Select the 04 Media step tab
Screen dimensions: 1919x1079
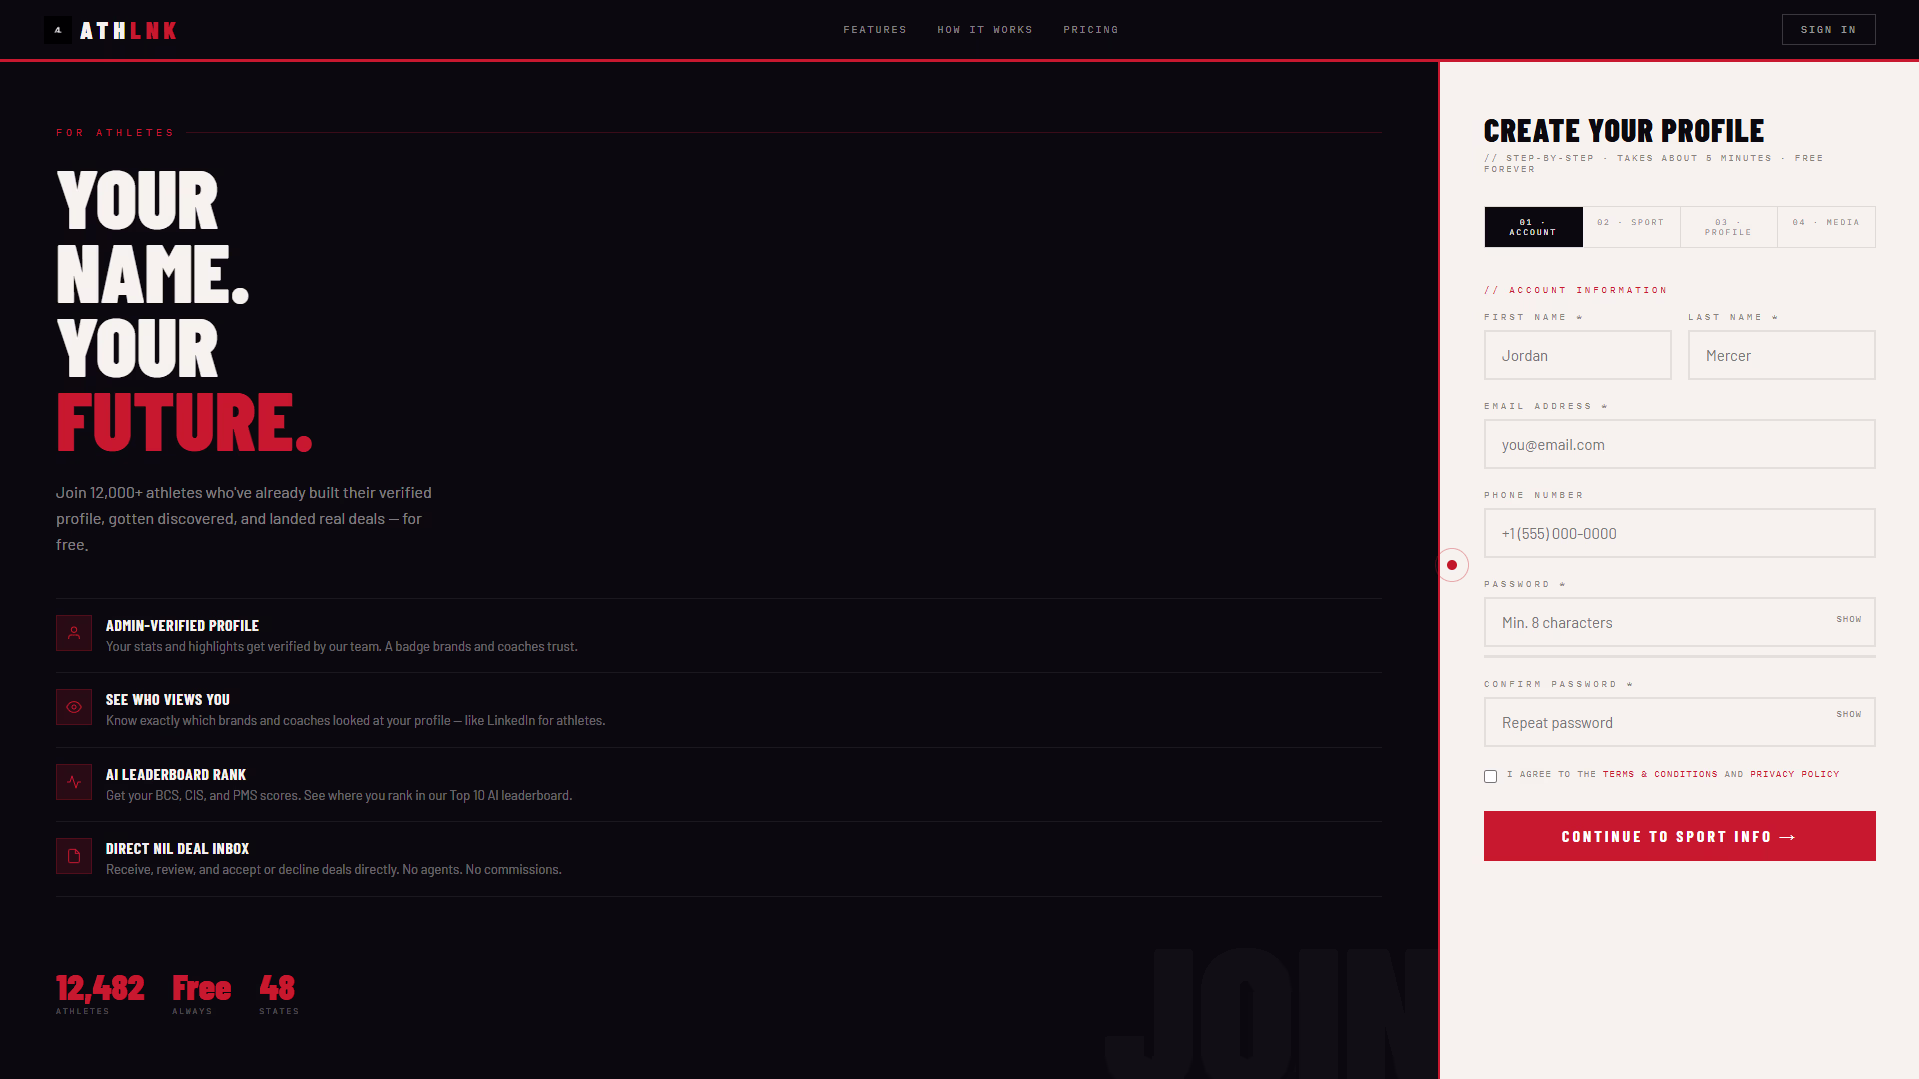[1826, 227]
